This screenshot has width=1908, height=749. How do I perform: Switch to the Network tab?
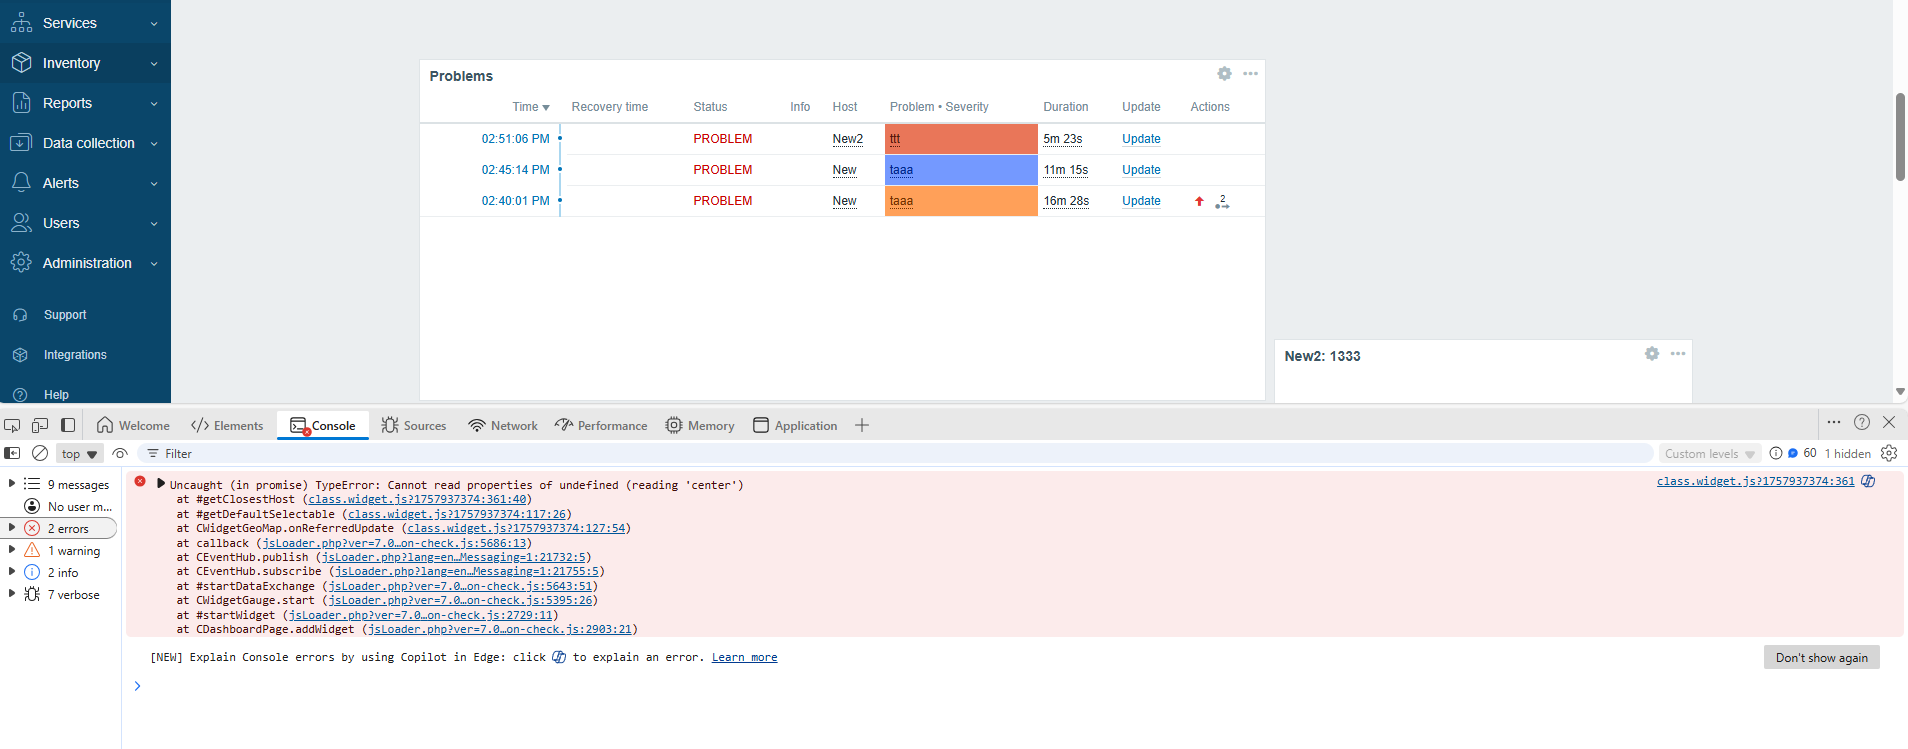tap(503, 425)
